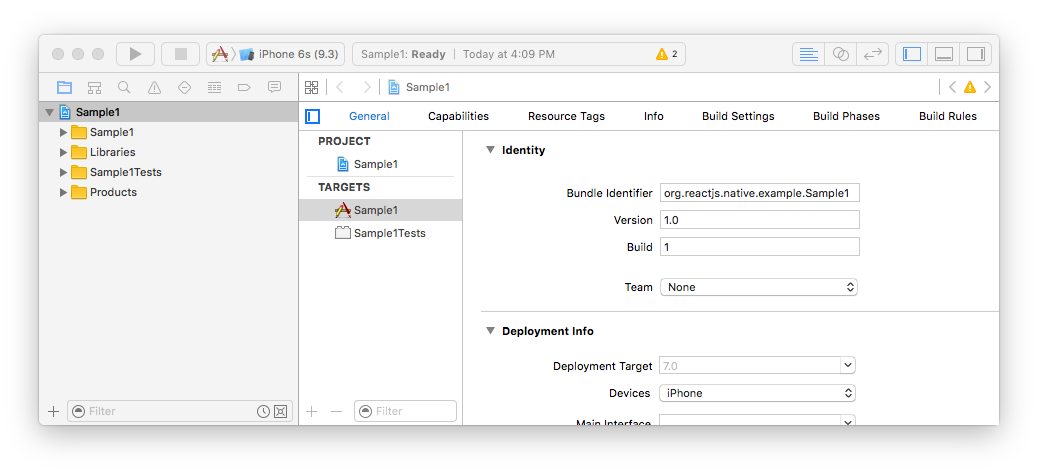1044x469 pixels.
Task: Open the Test navigator
Action: pyautogui.click(x=184, y=87)
